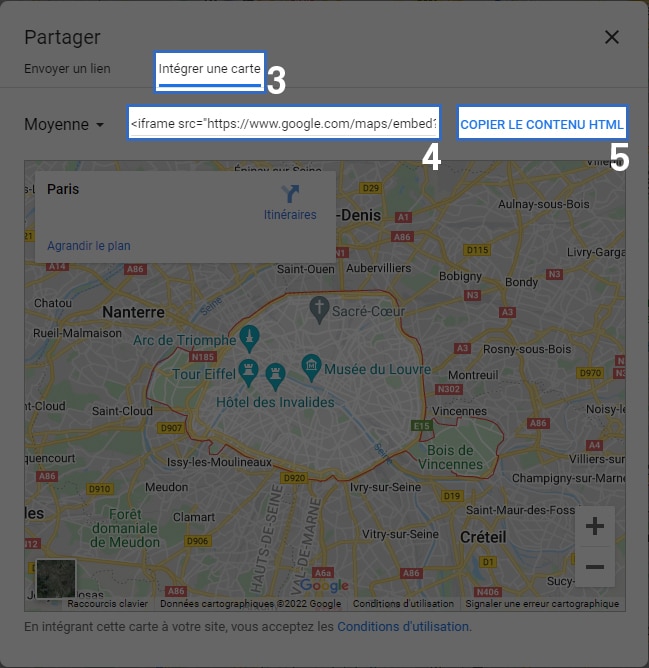Open Conditions d'utilisation link below the map
The width and height of the screenshot is (649, 668).
[x=403, y=627]
